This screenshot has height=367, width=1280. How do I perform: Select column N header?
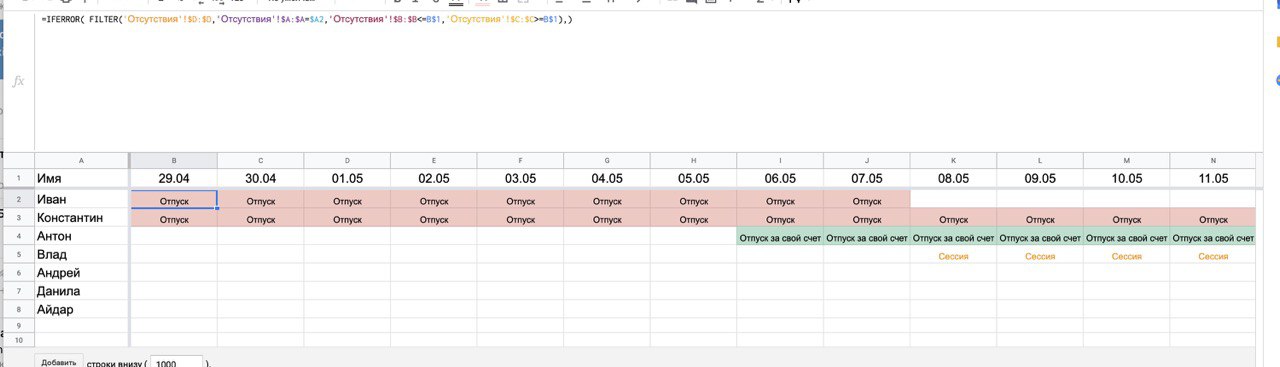tap(1213, 161)
